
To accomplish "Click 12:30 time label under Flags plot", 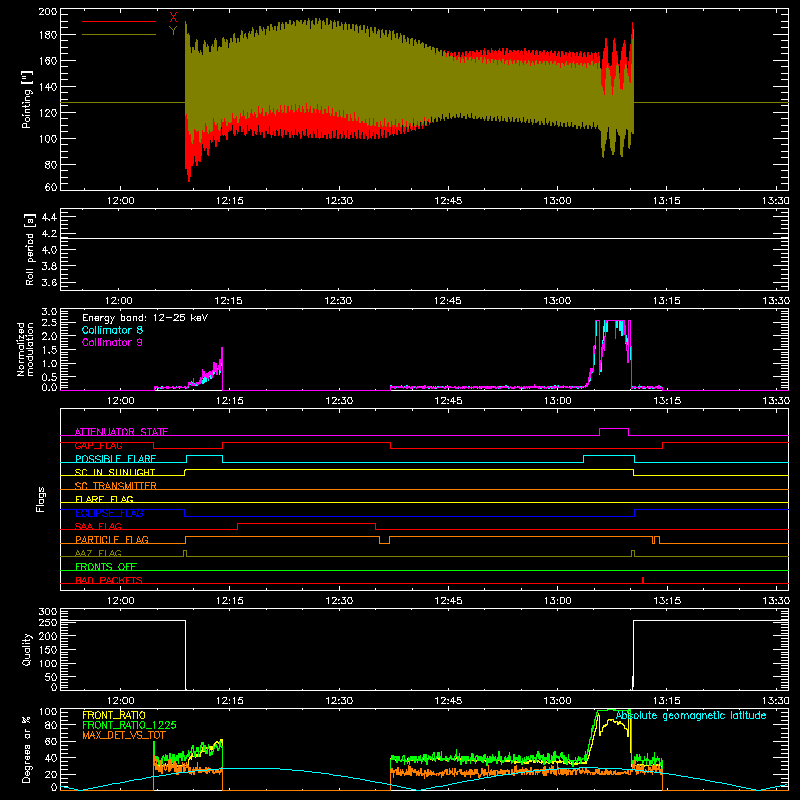I will 339,601.
